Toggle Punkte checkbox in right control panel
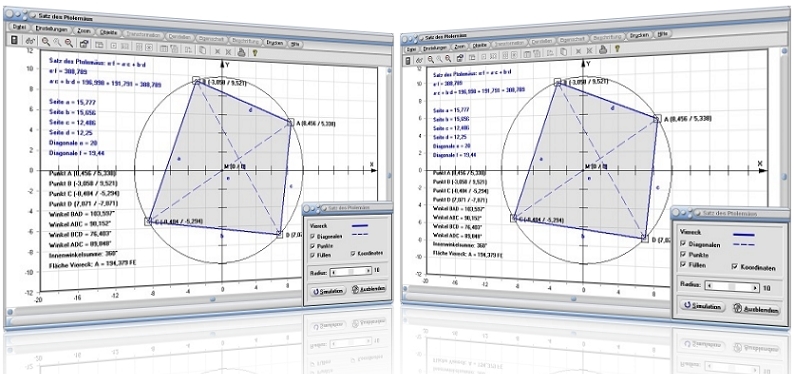This screenshot has height=374, width=794. pyautogui.click(x=683, y=254)
